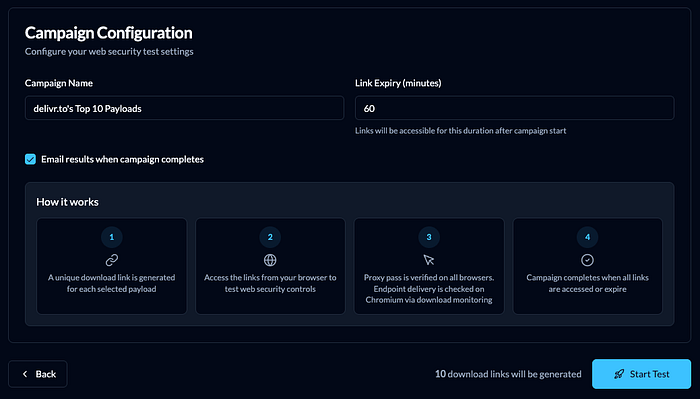Click '10 download links will be generated' text
Viewport: 700px width, 399px height.
(x=508, y=374)
